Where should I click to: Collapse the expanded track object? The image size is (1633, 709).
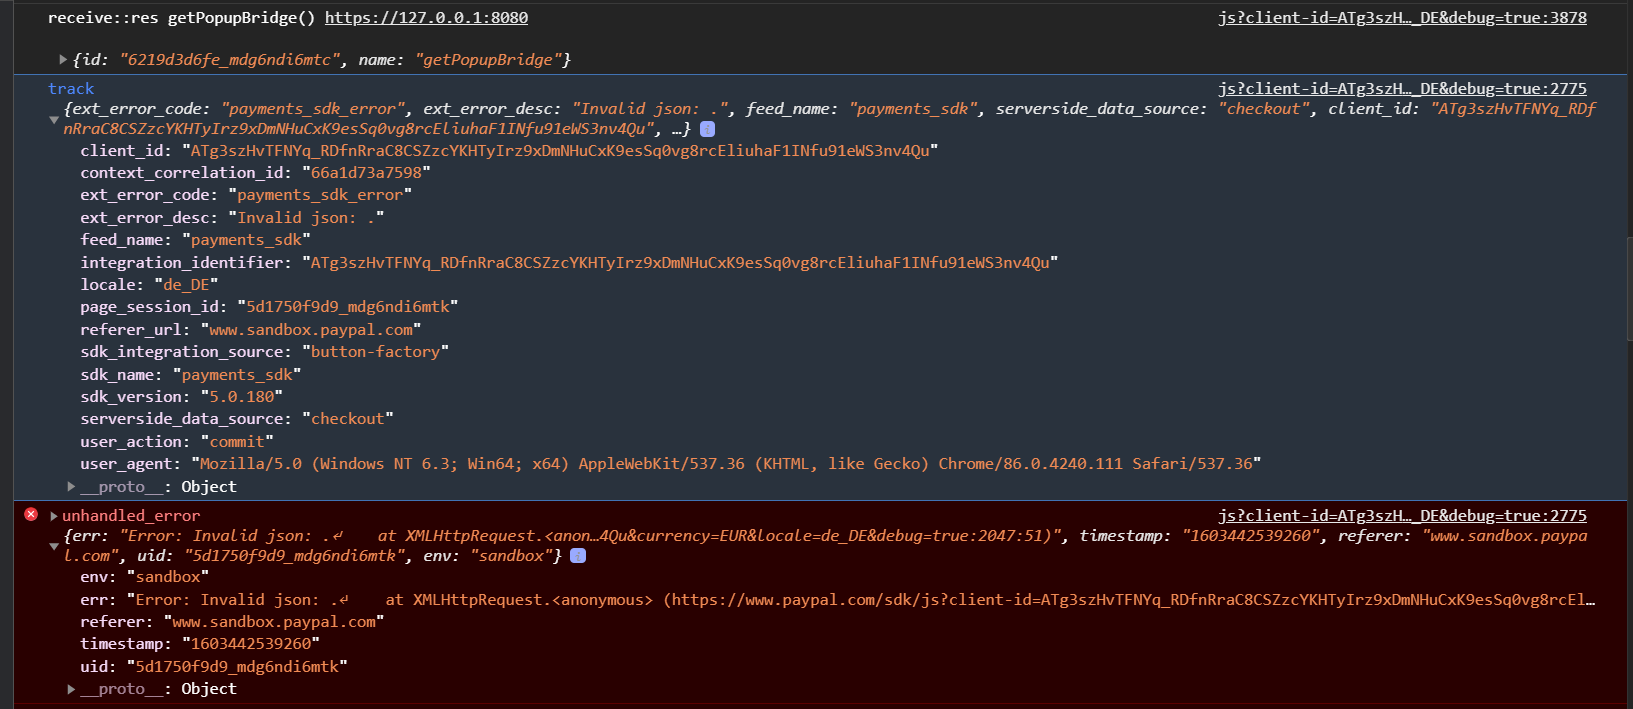point(54,119)
